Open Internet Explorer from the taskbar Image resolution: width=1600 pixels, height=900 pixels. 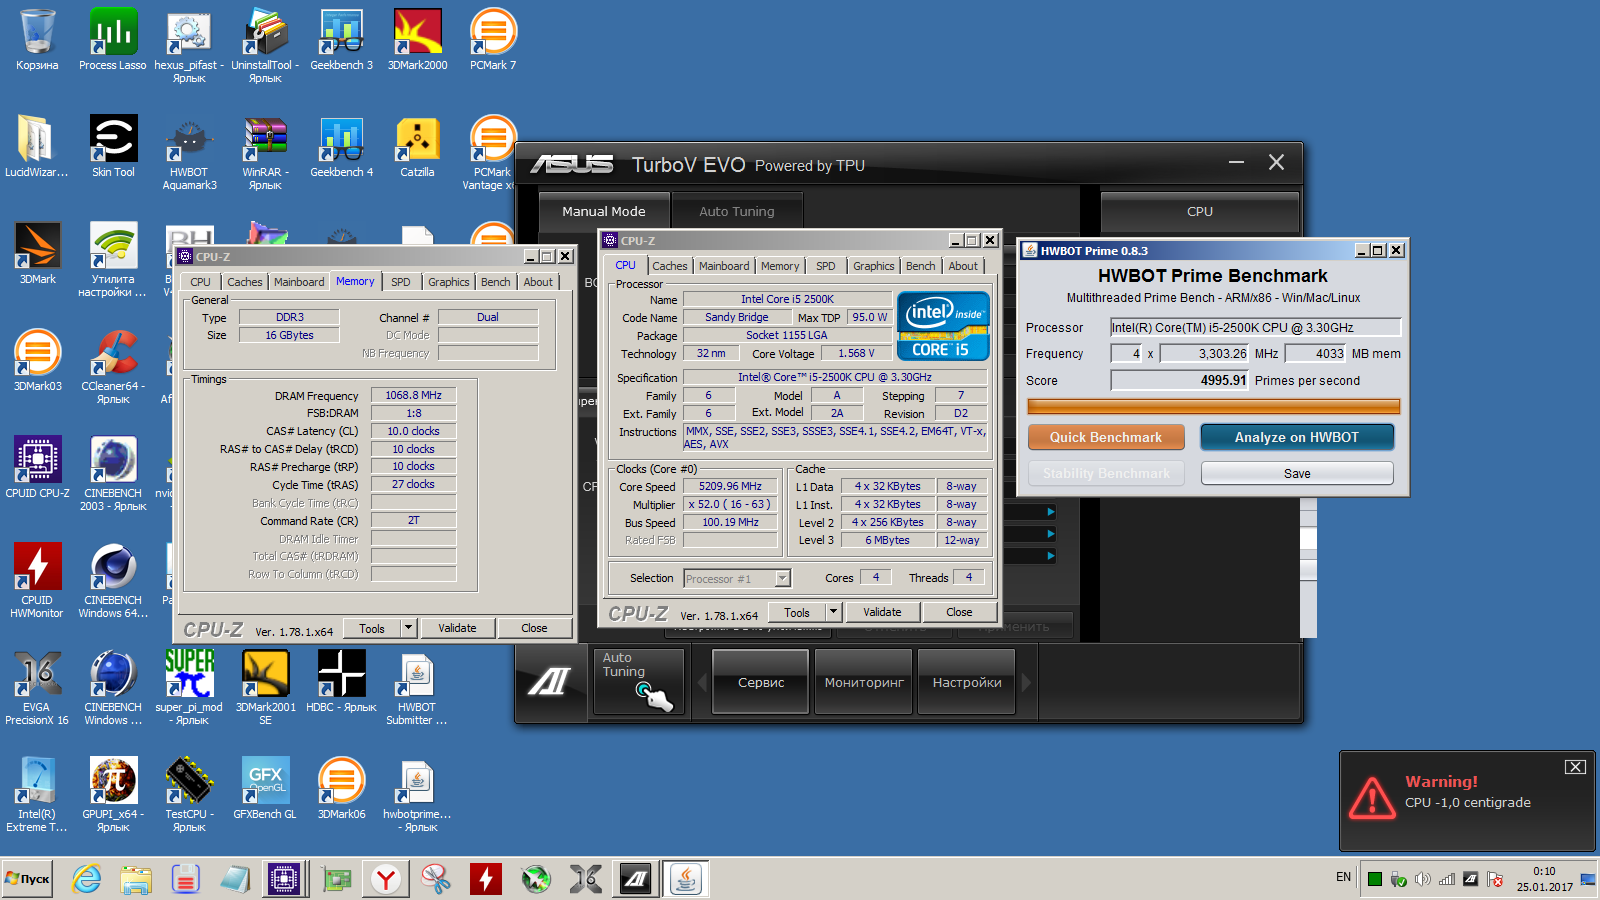(x=87, y=879)
